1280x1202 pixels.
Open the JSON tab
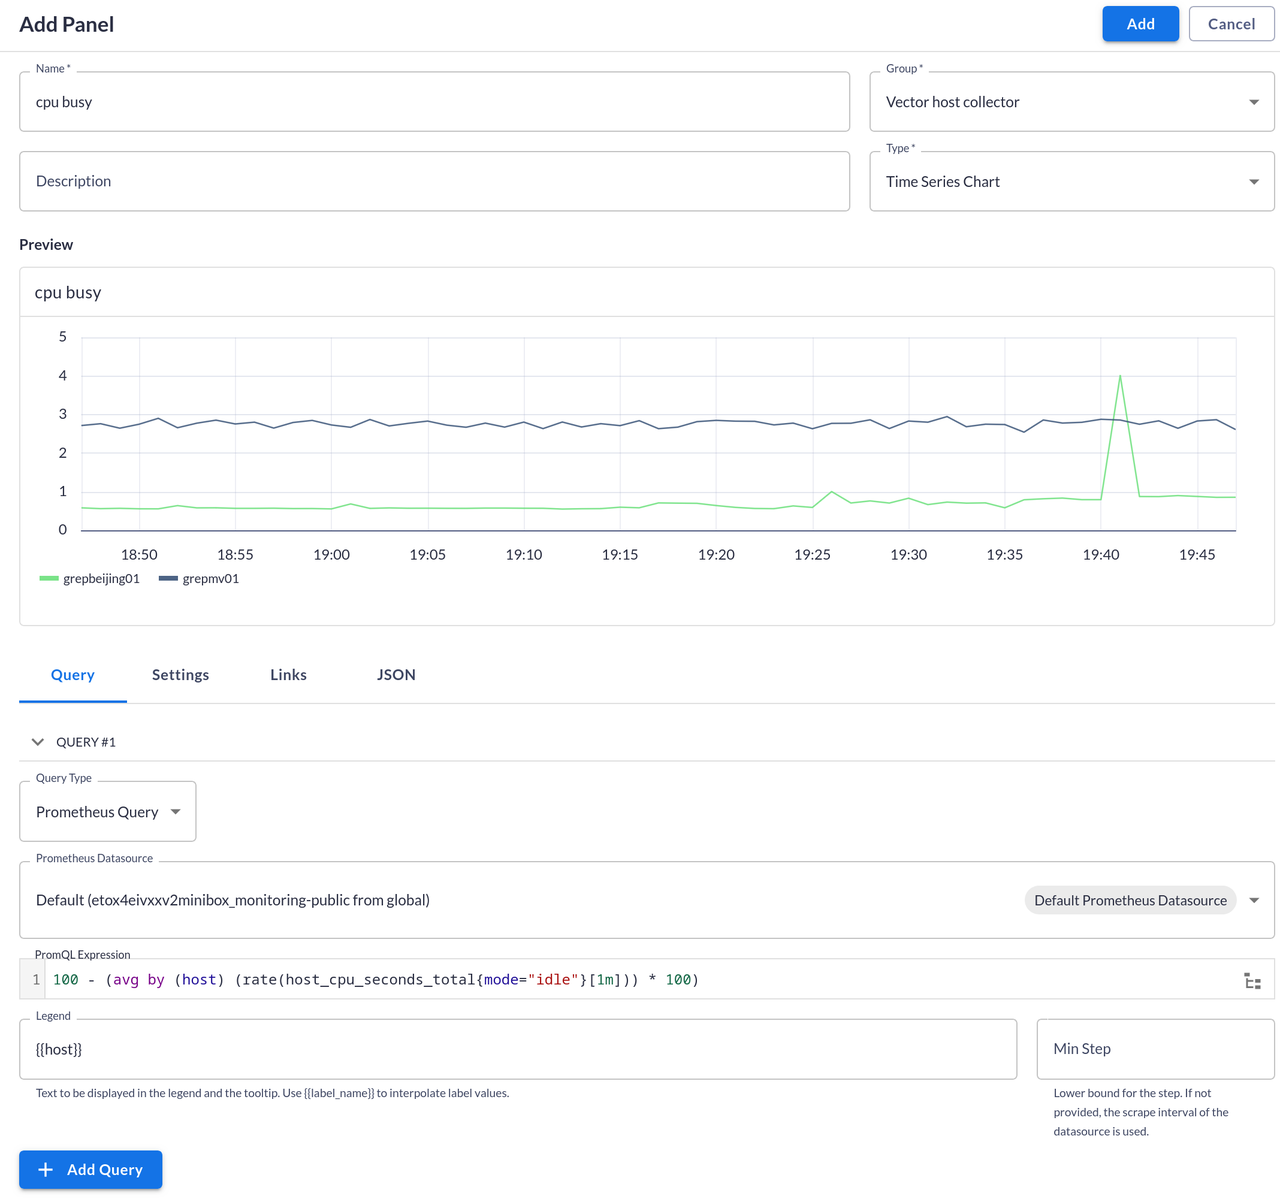396,675
